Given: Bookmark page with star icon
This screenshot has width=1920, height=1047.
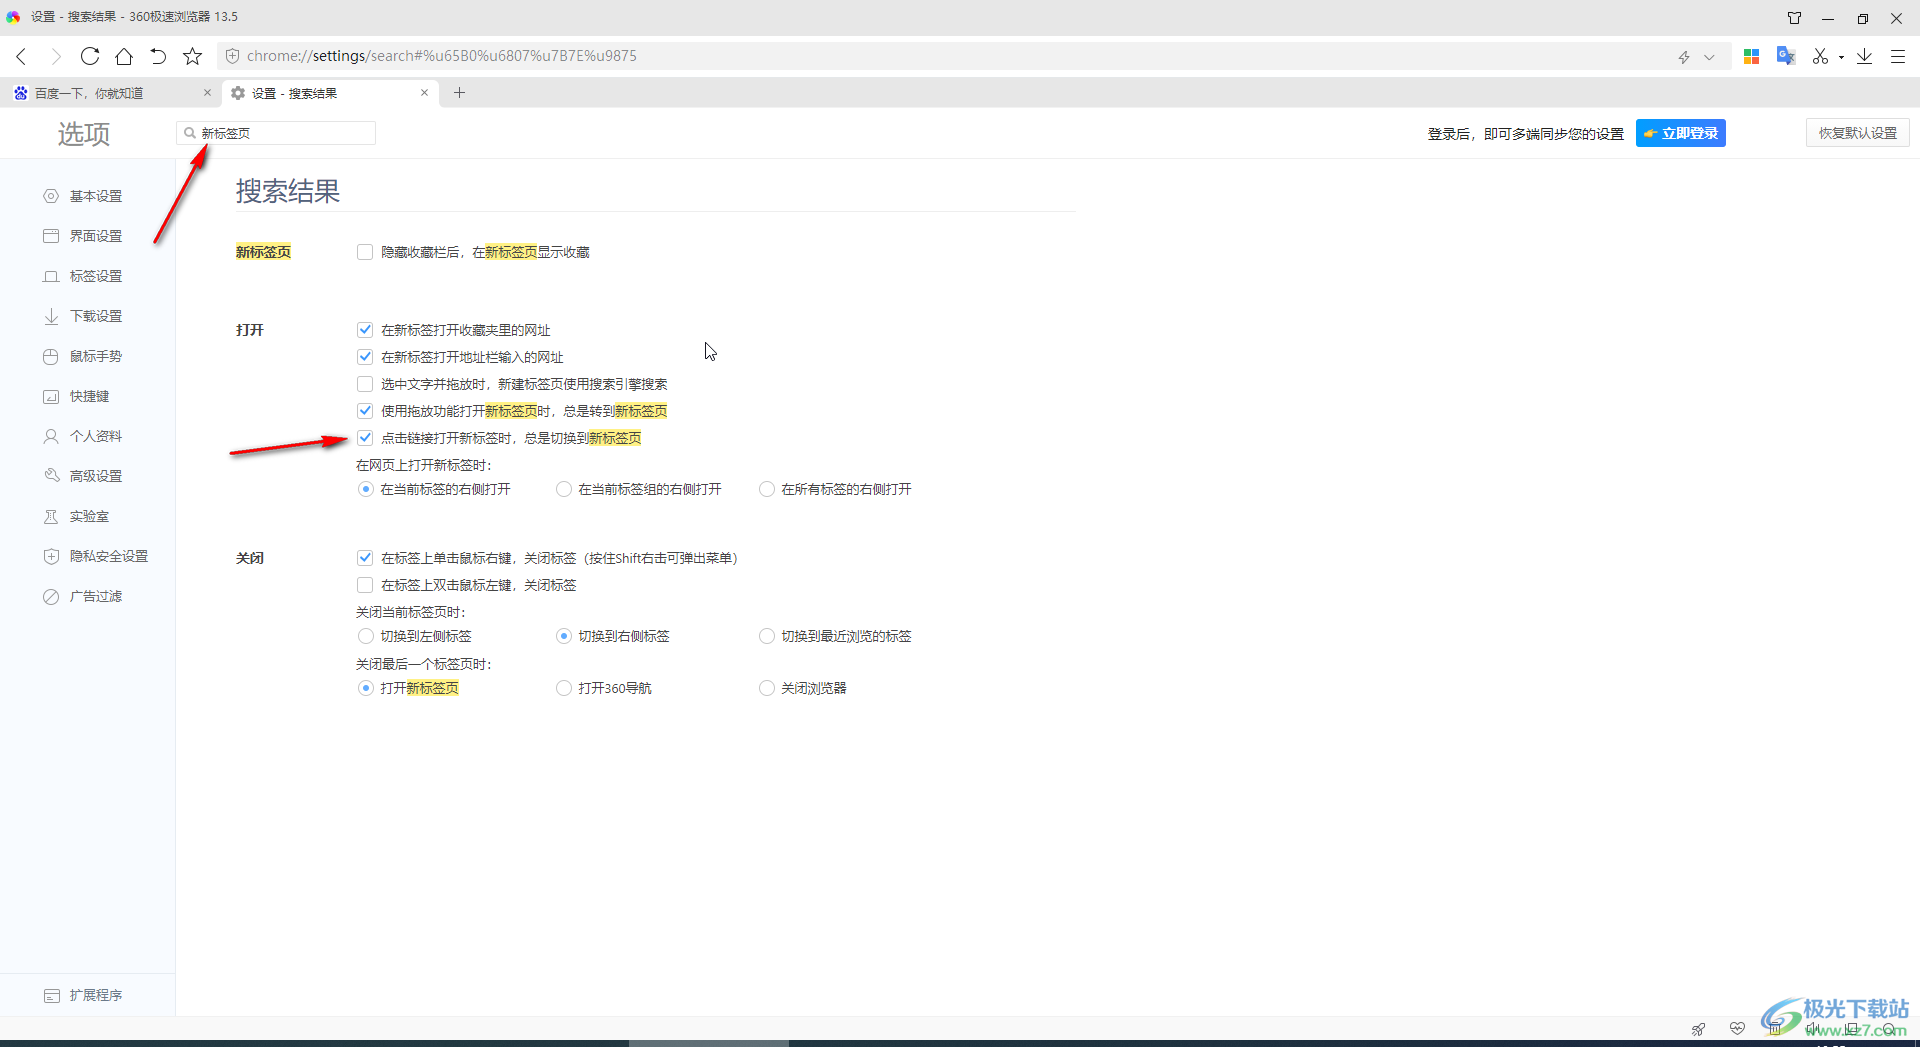Looking at the screenshot, I should 193,56.
